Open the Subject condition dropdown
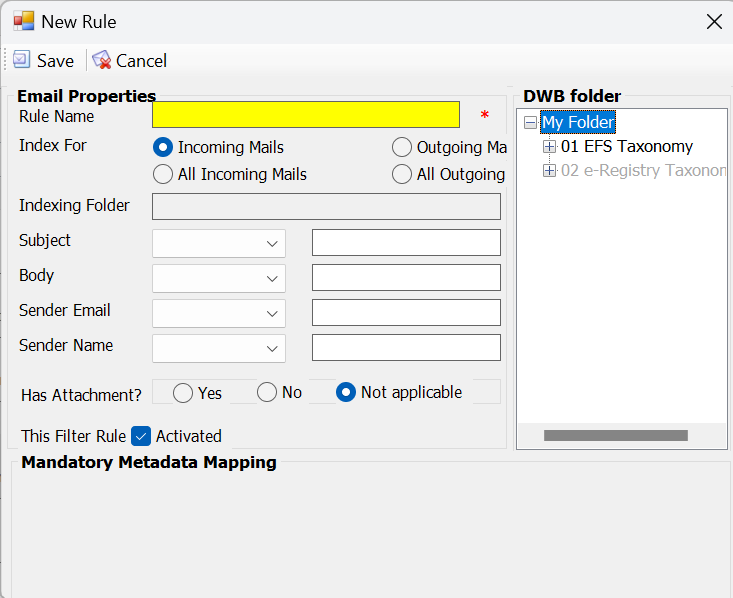Image resolution: width=733 pixels, height=598 pixels. pyautogui.click(x=219, y=243)
